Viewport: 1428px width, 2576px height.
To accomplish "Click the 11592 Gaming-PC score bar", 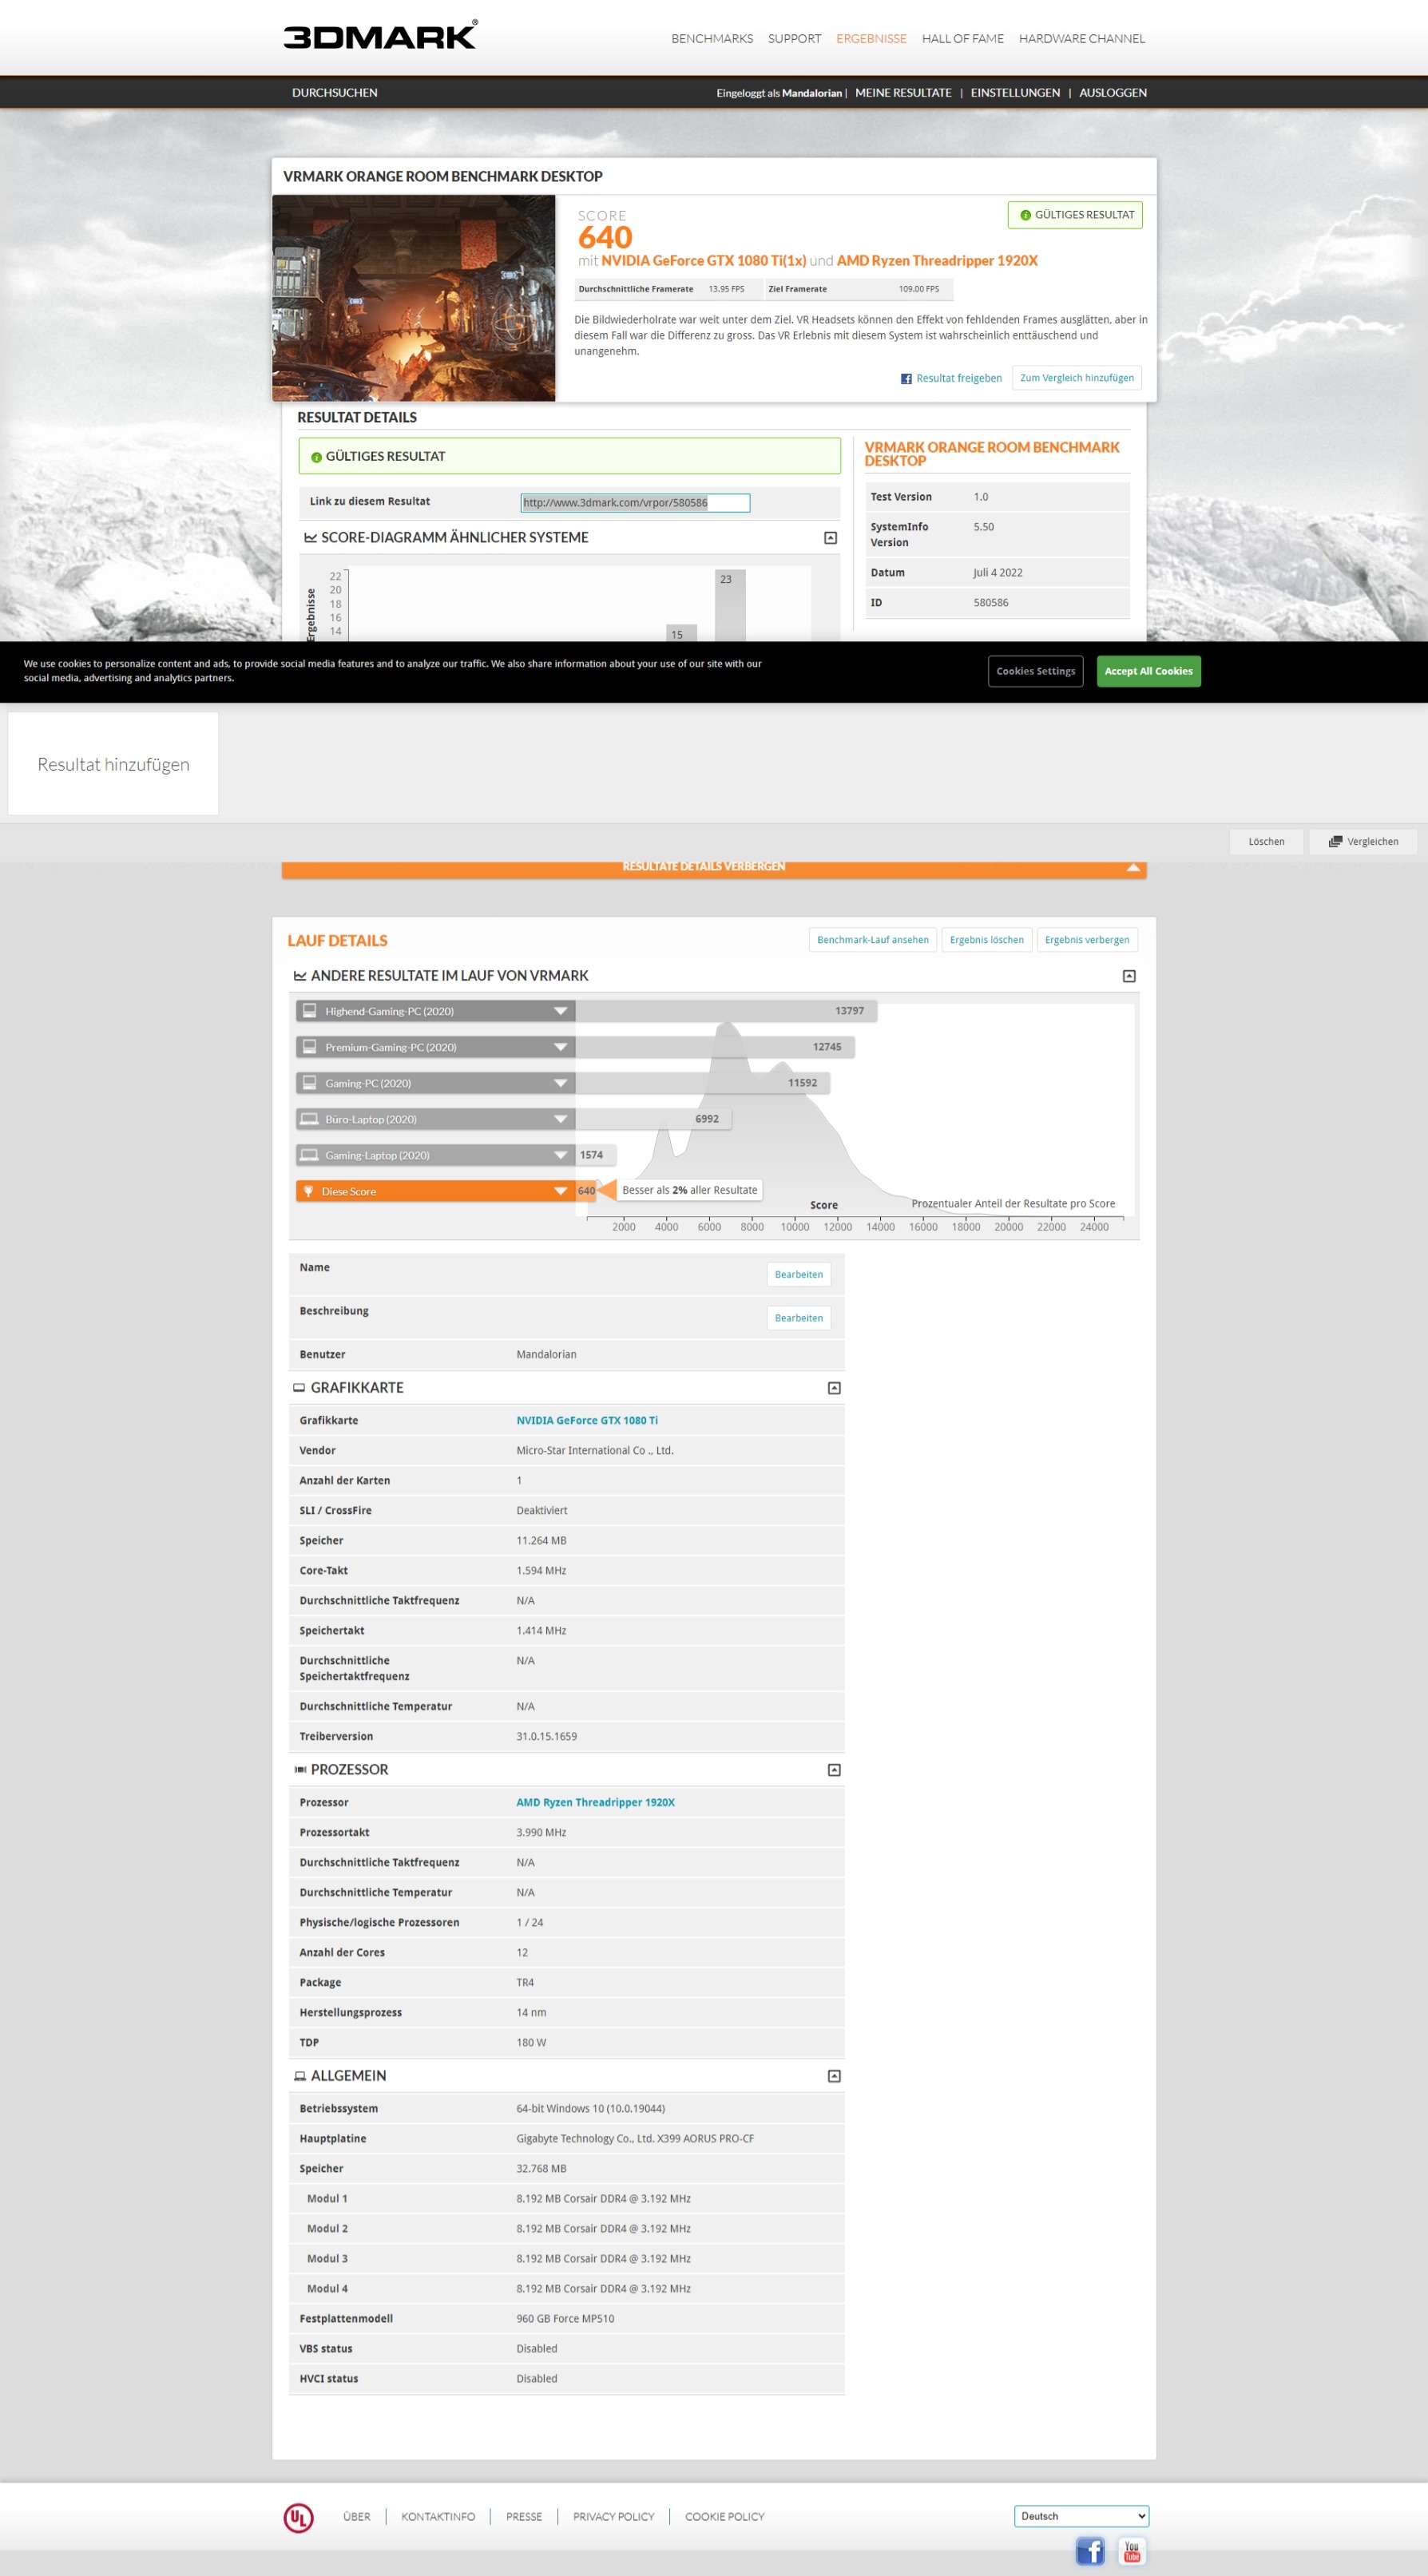I will (x=703, y=1083).
